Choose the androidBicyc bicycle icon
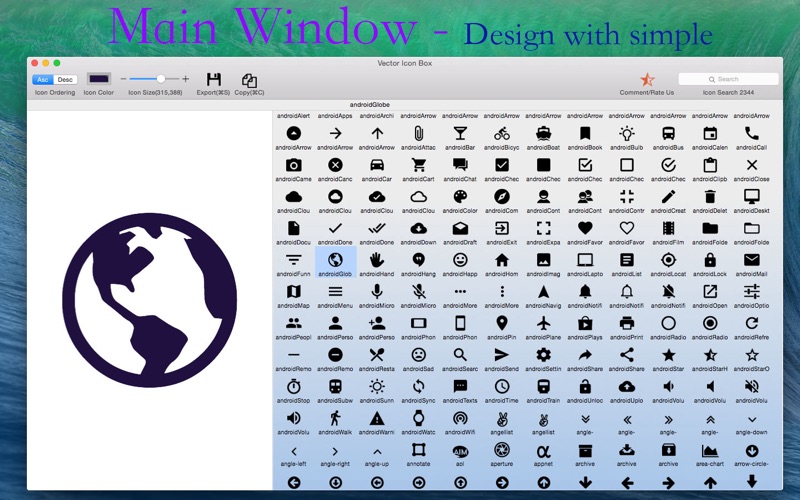 (502, 134)
